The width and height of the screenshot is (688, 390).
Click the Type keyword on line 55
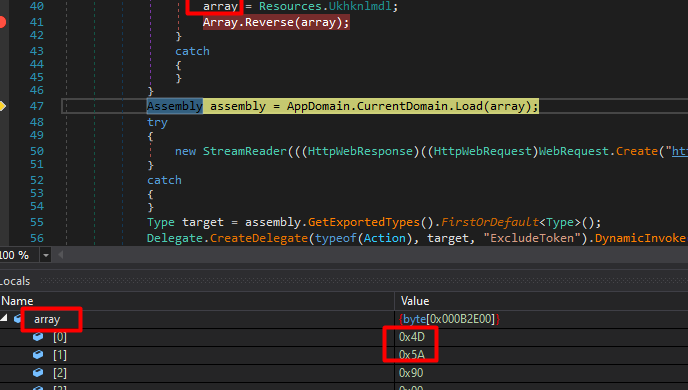point(161,222)
